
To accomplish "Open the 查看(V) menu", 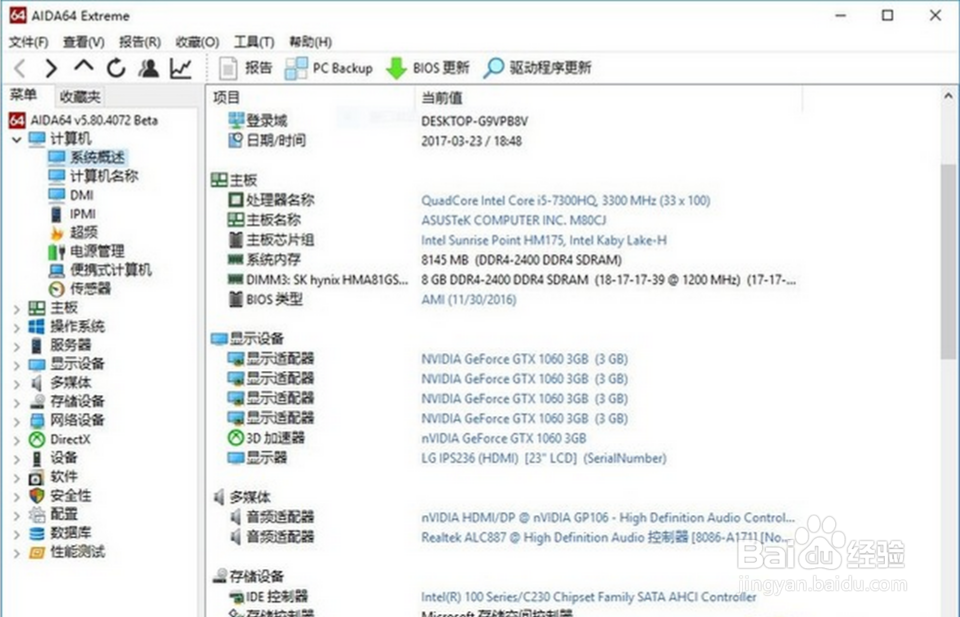I will tap(84, 42).
